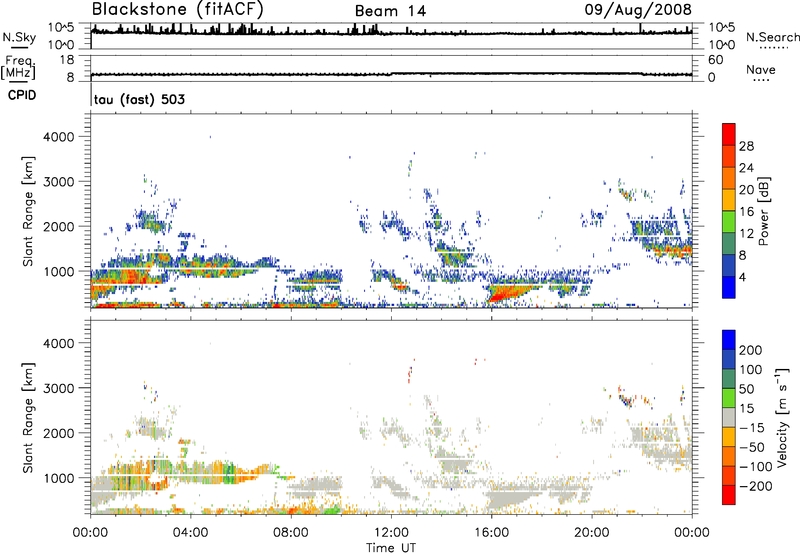Viewport: 800px width, 554px height.
Task: Click the 4000 tick of the power panel
Action: click(x=58, y=137)
